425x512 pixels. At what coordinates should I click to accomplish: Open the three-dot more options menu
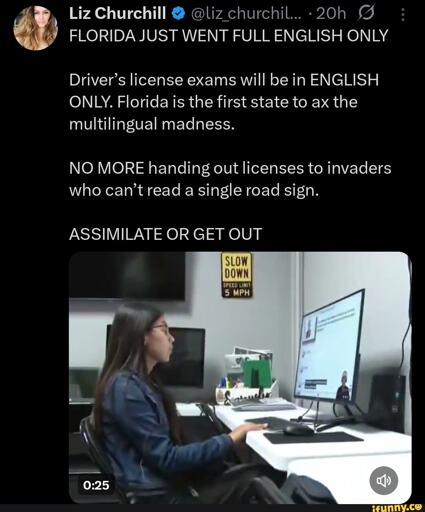[x=403, y=14]
